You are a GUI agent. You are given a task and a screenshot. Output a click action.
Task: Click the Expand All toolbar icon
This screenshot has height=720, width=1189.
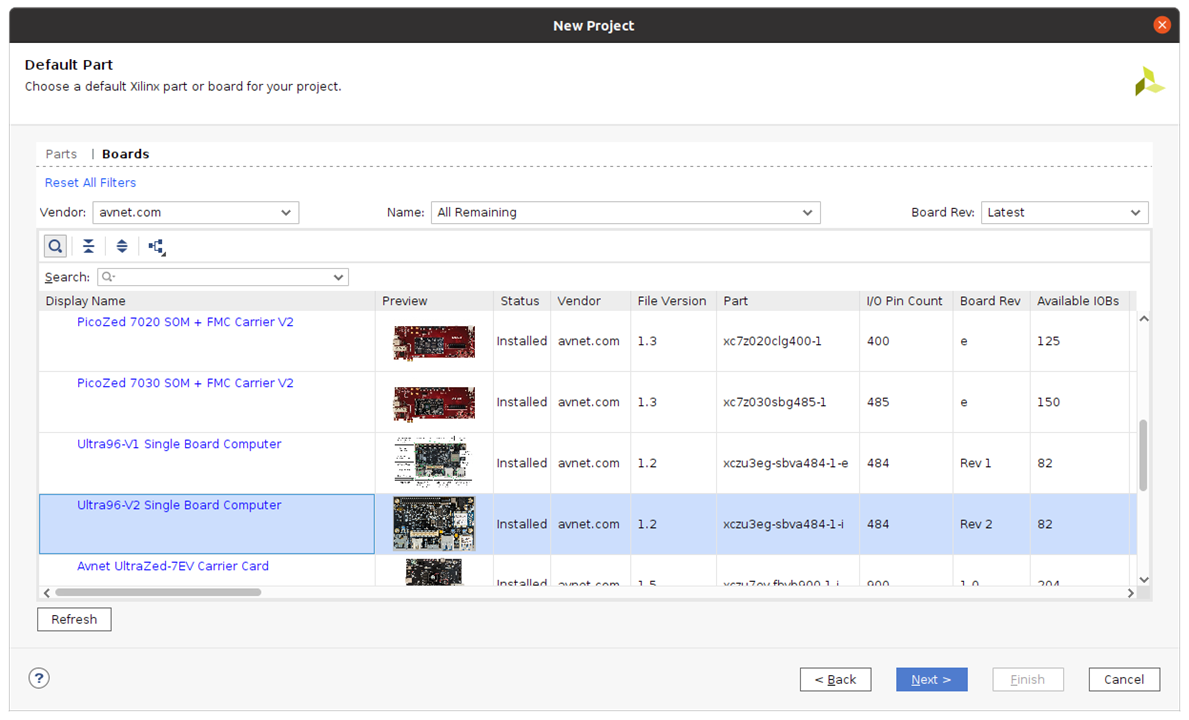pos(122,246)
